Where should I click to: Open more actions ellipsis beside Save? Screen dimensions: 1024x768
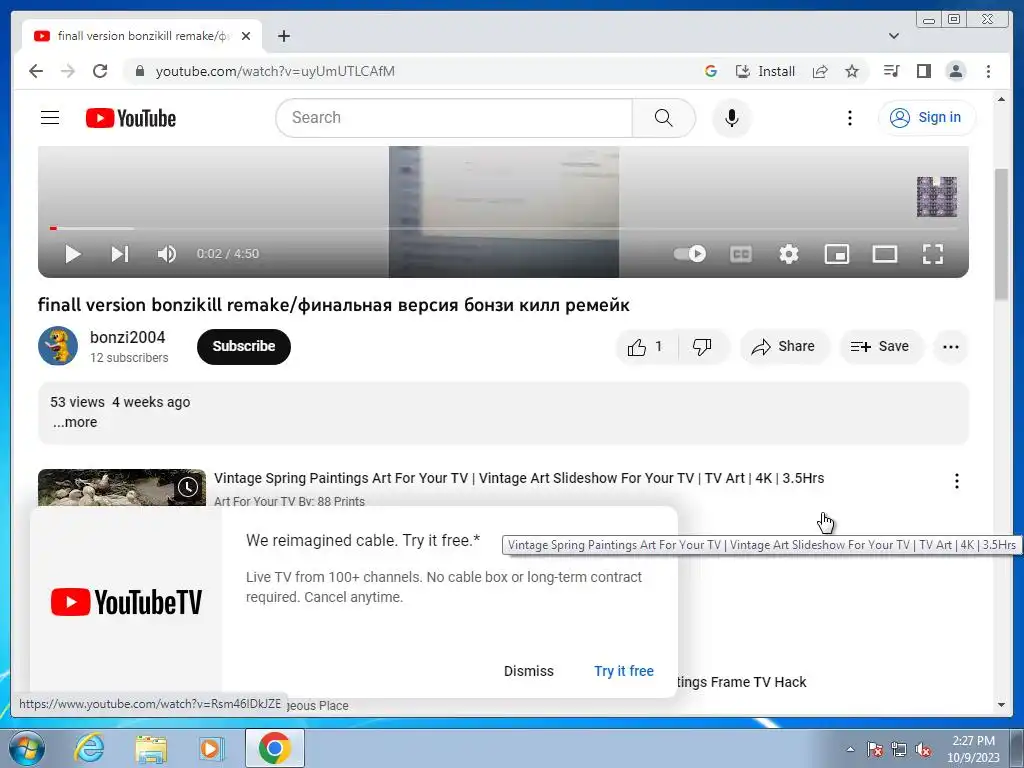[x=951, y=346]
